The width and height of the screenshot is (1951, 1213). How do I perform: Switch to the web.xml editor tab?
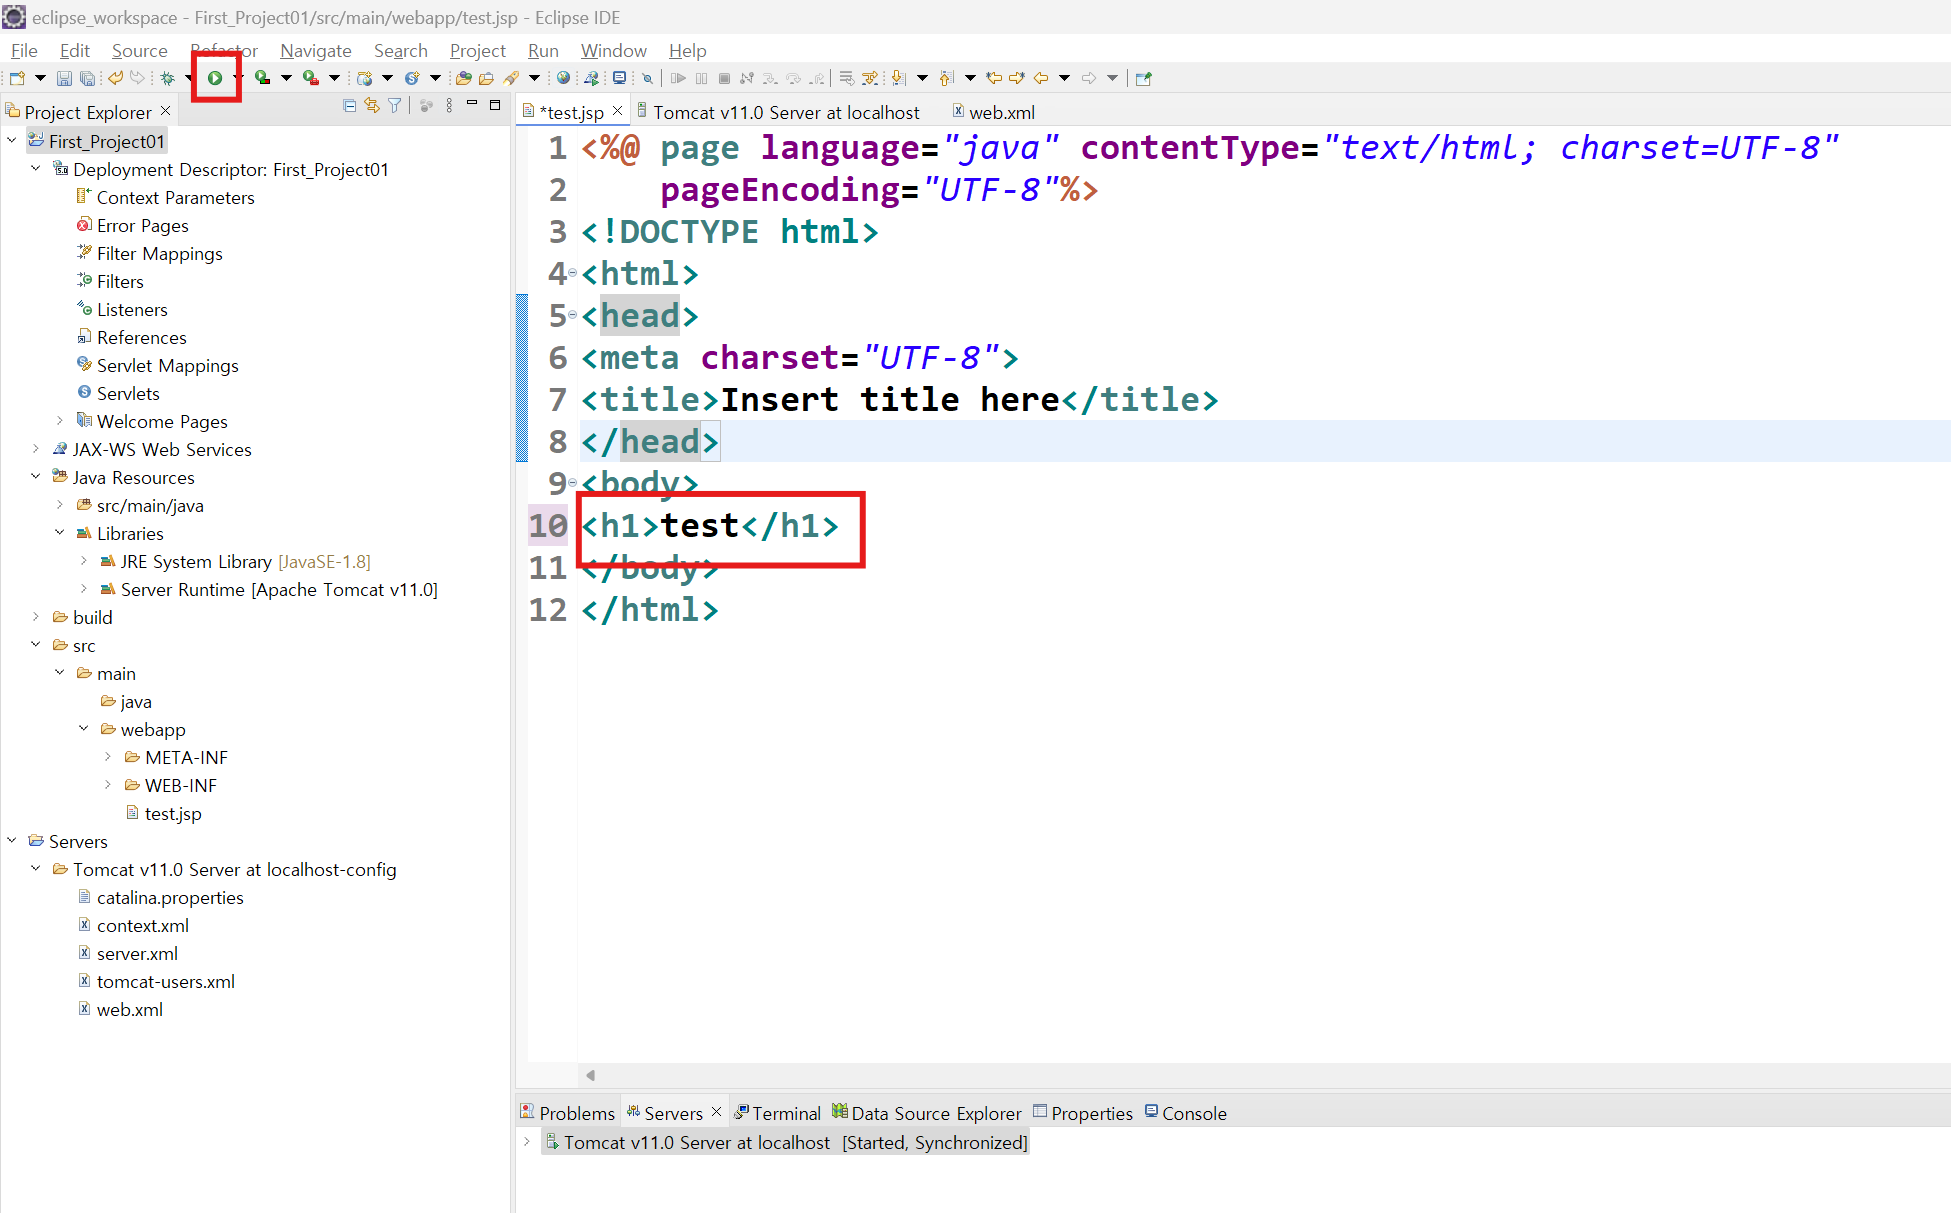[1001, 112]
